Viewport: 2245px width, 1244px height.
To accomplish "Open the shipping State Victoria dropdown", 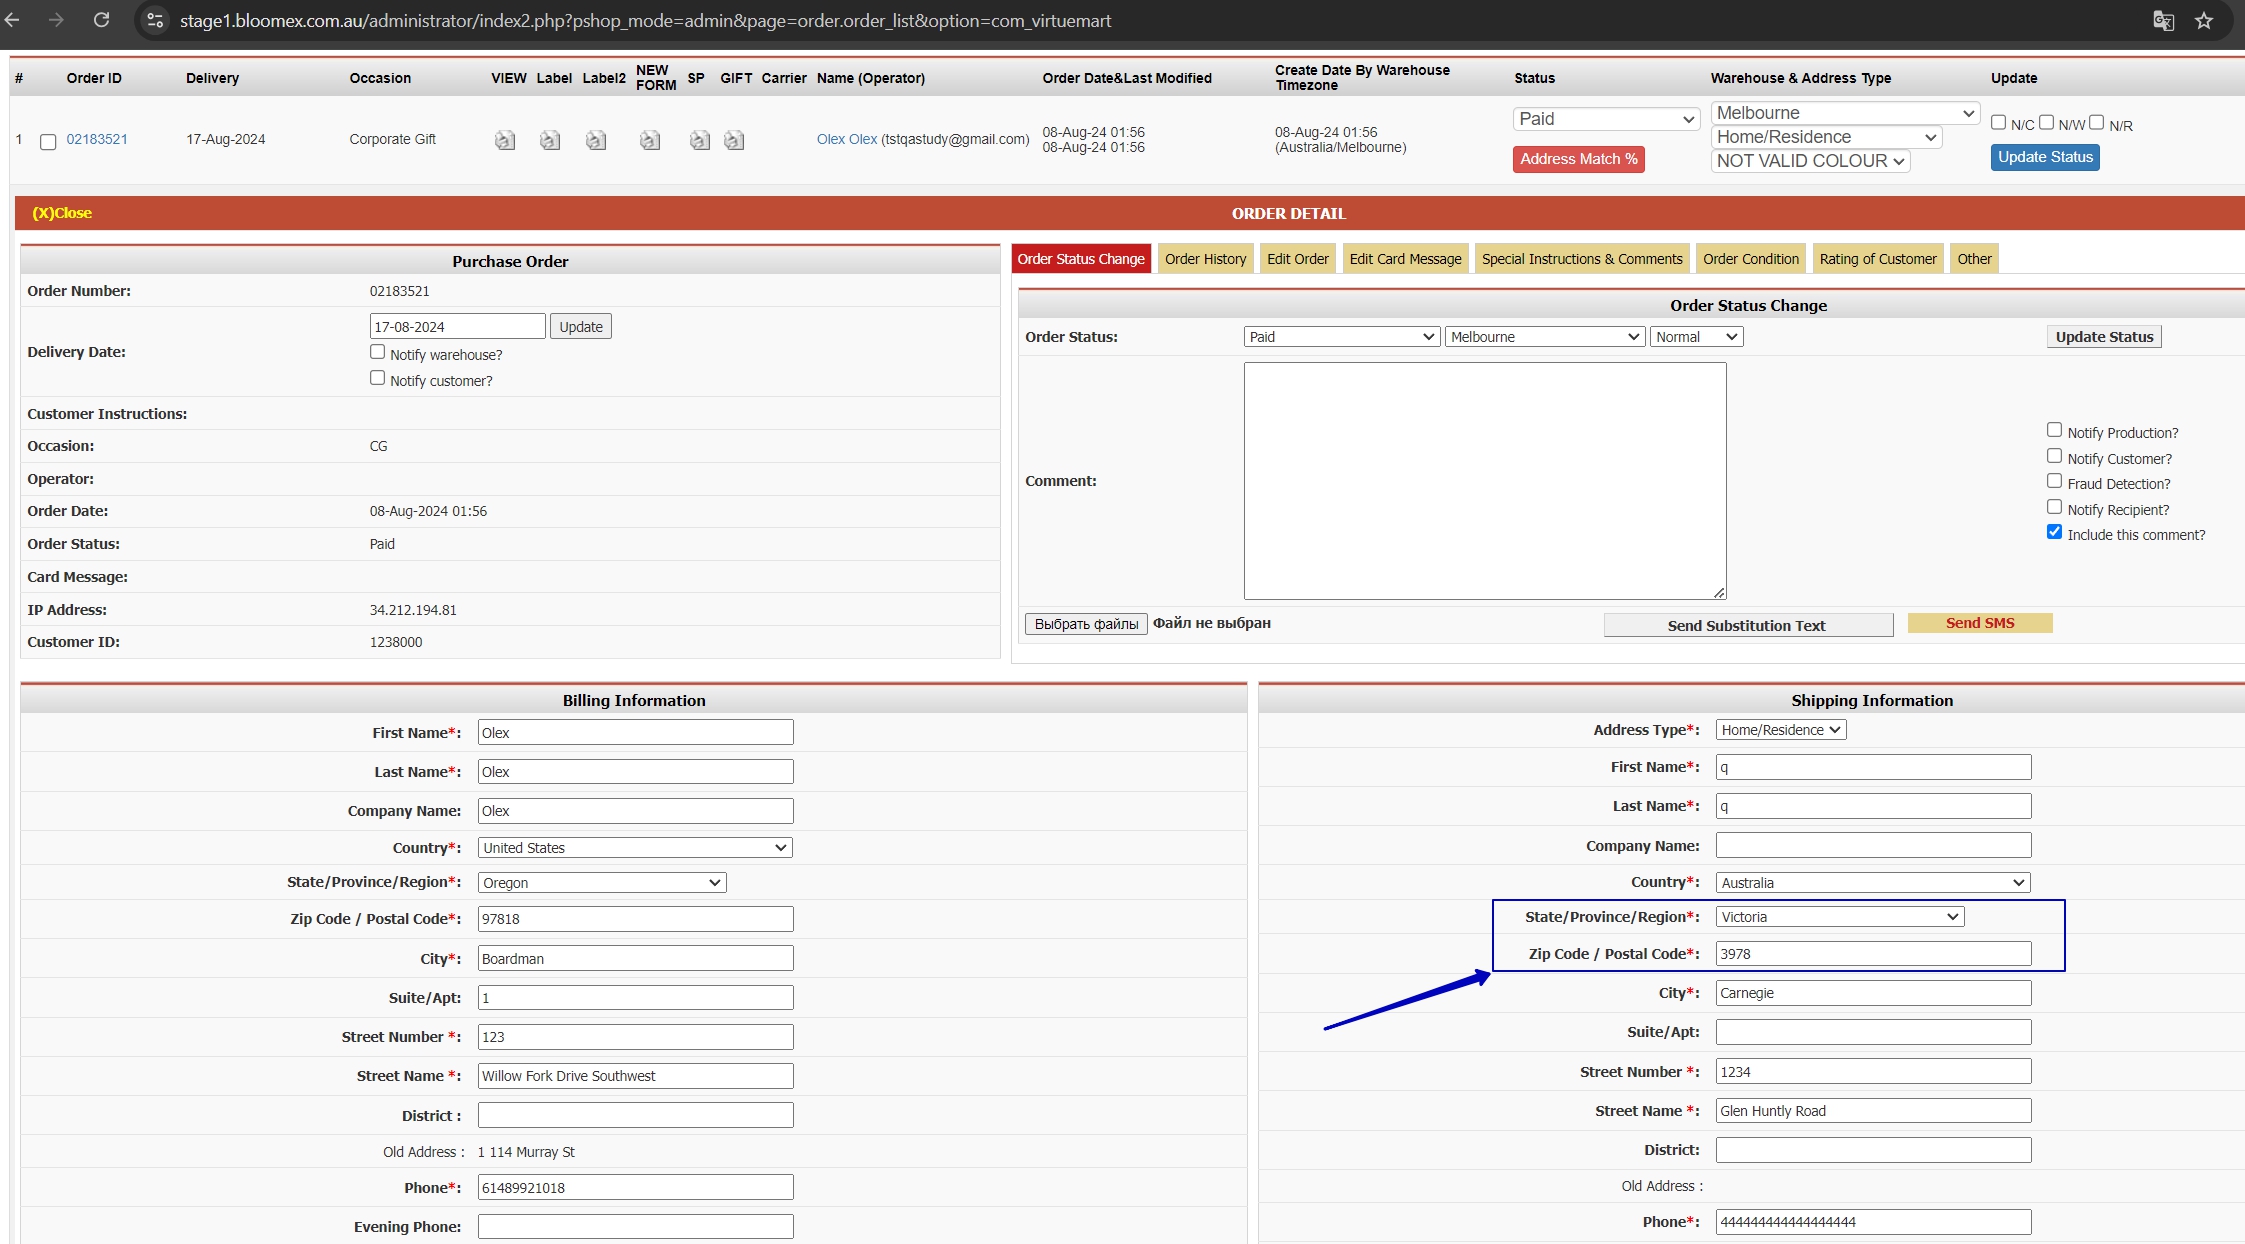I will (x=1839, y=917).
